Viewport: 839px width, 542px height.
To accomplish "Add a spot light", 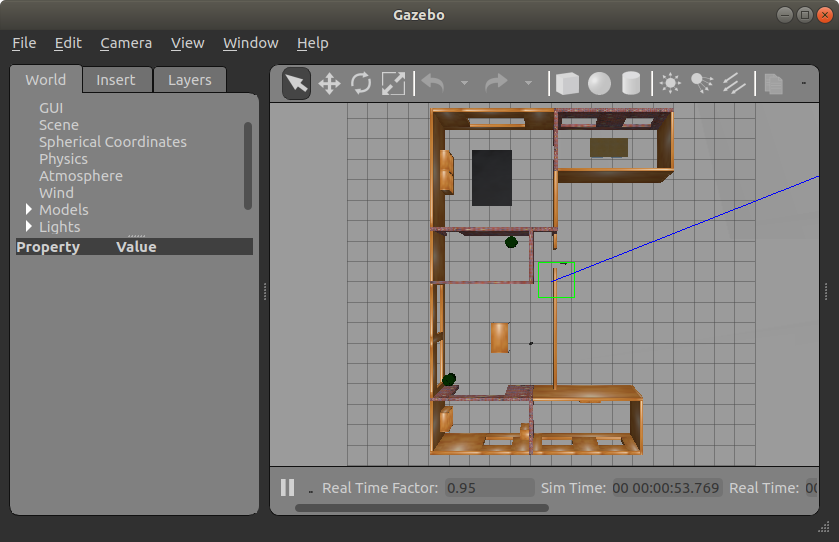I will click(x=702, y=83).
